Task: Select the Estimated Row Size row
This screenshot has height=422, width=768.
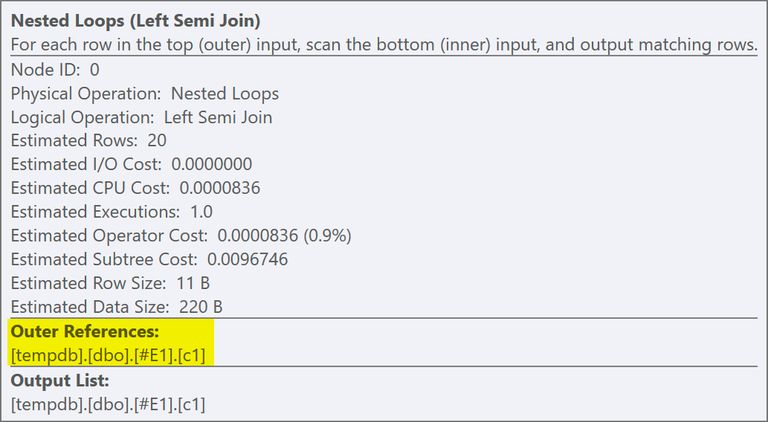Action: 110,283
